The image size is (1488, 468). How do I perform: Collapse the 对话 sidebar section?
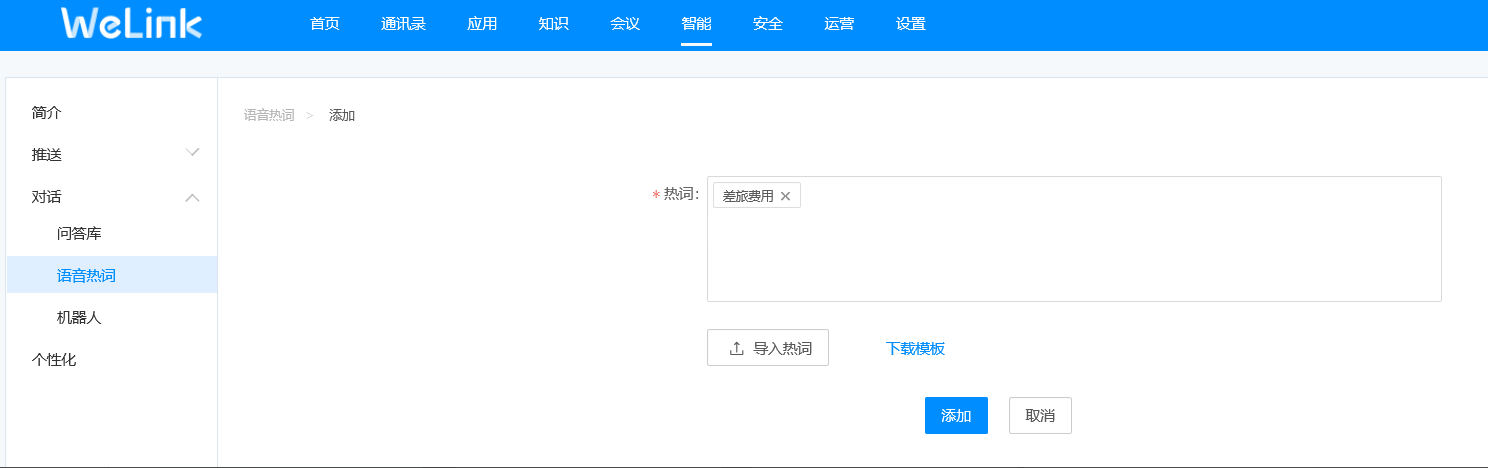(193, 197)
